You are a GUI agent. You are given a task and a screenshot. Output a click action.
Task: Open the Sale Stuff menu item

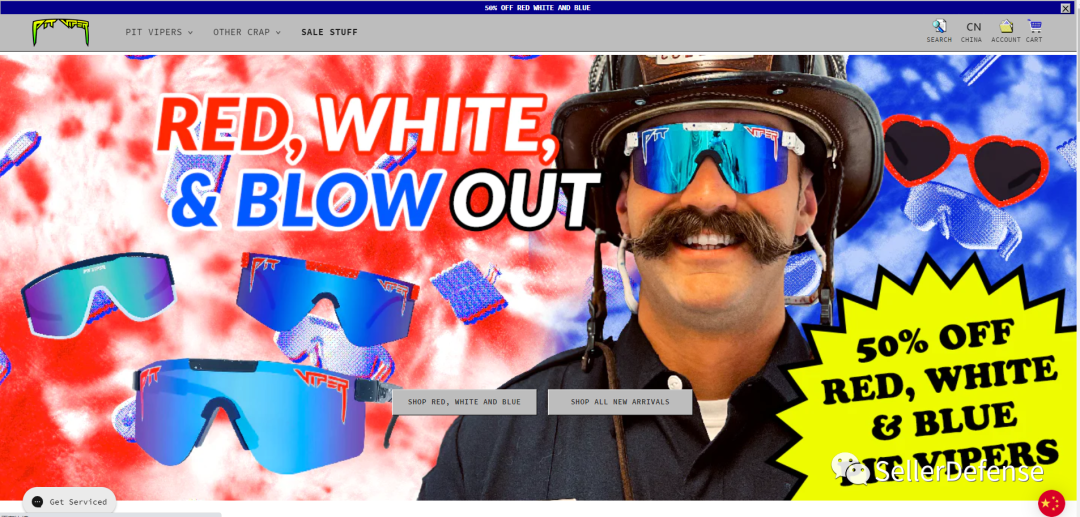click(x=329, y=32)
